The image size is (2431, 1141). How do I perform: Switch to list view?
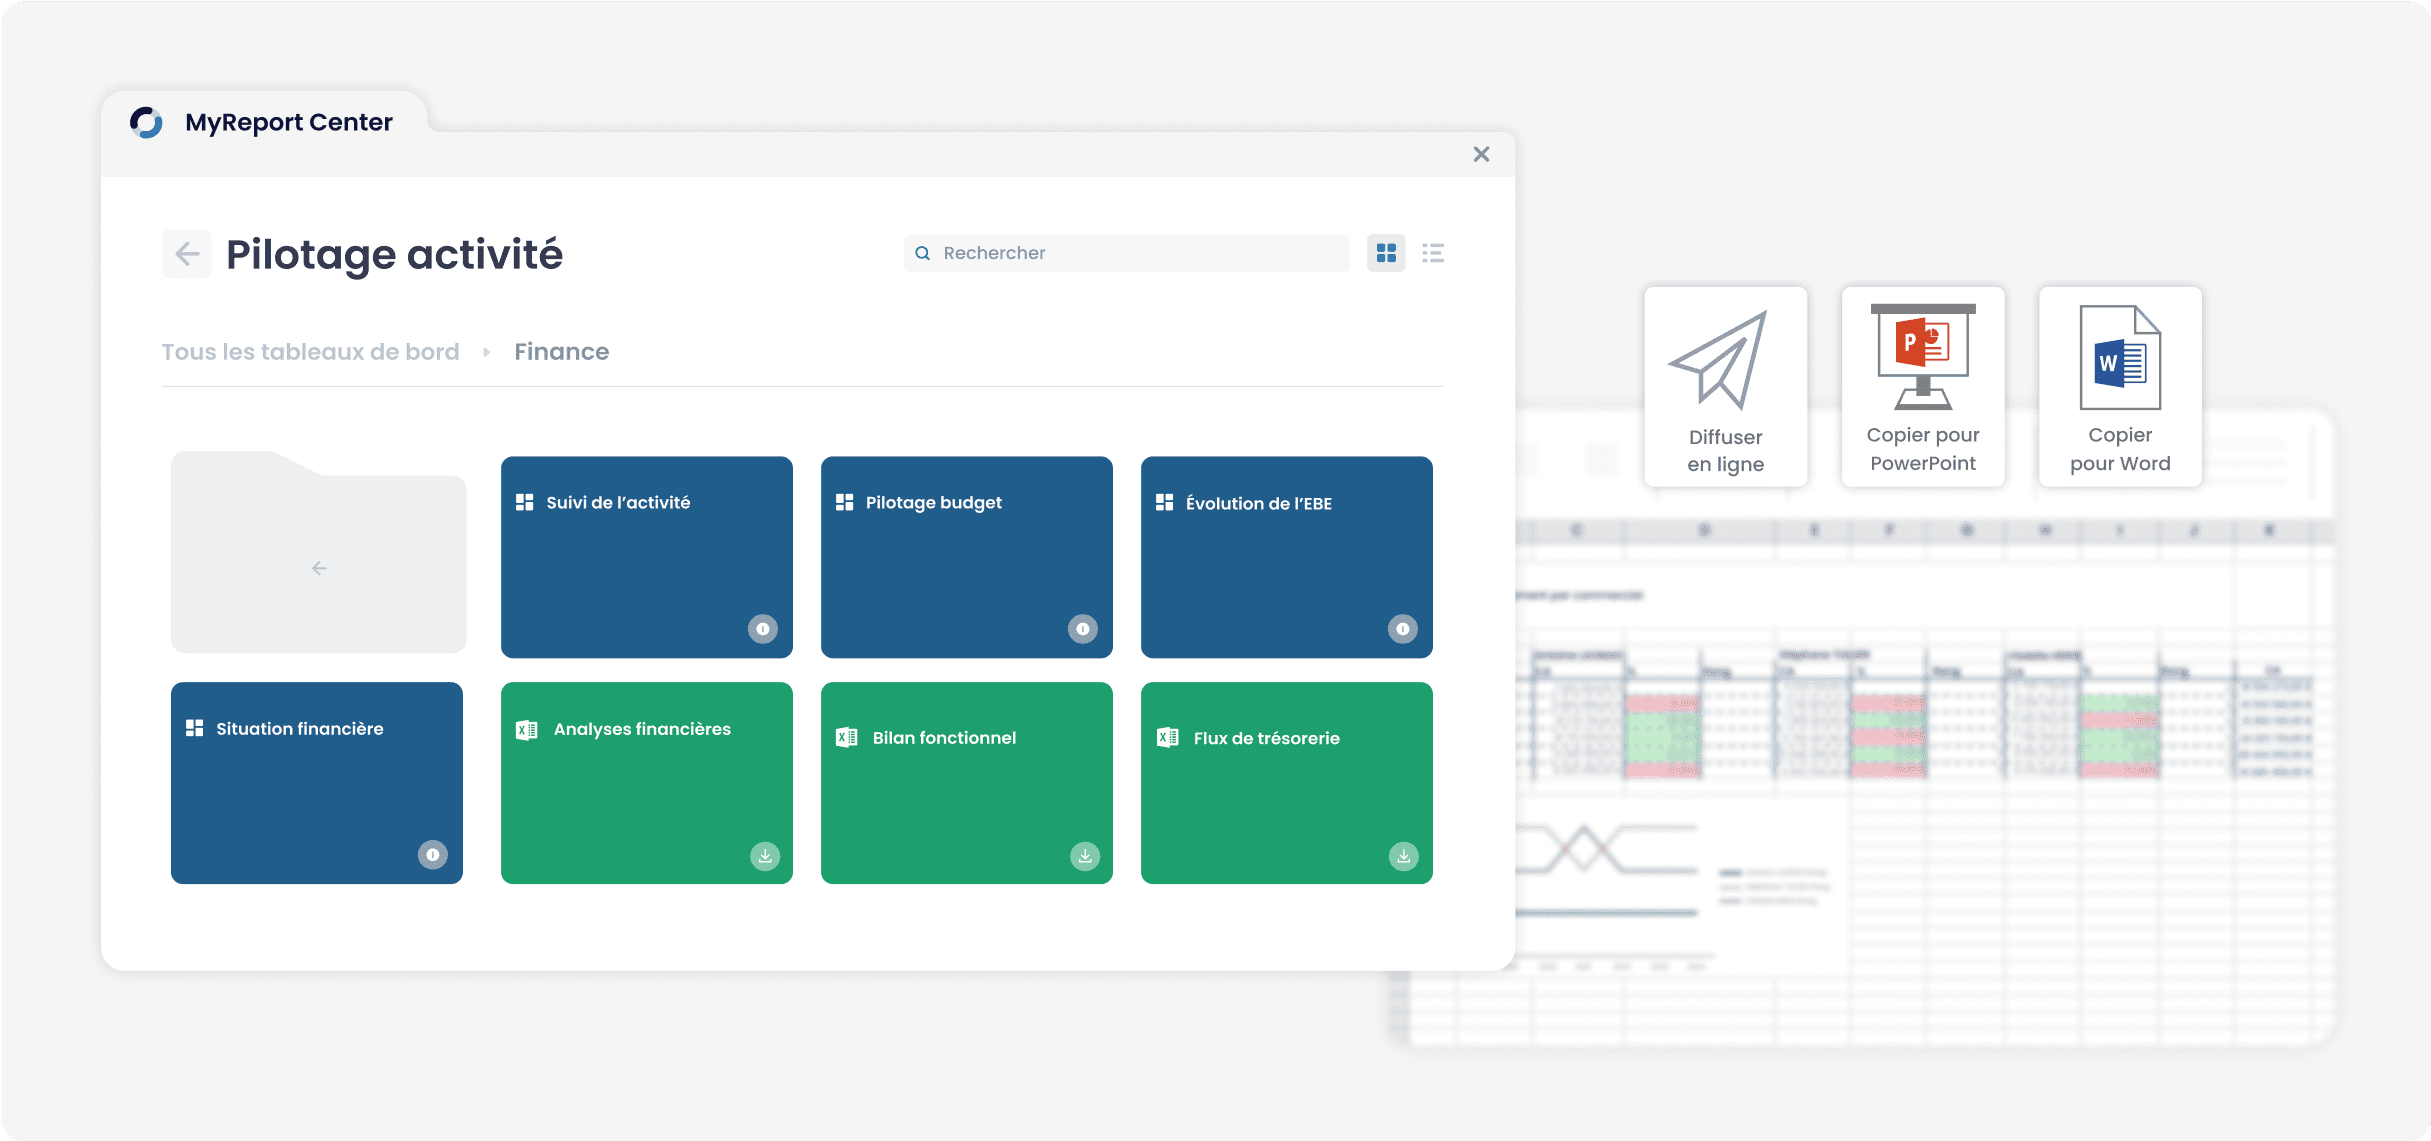point(1433,253)
